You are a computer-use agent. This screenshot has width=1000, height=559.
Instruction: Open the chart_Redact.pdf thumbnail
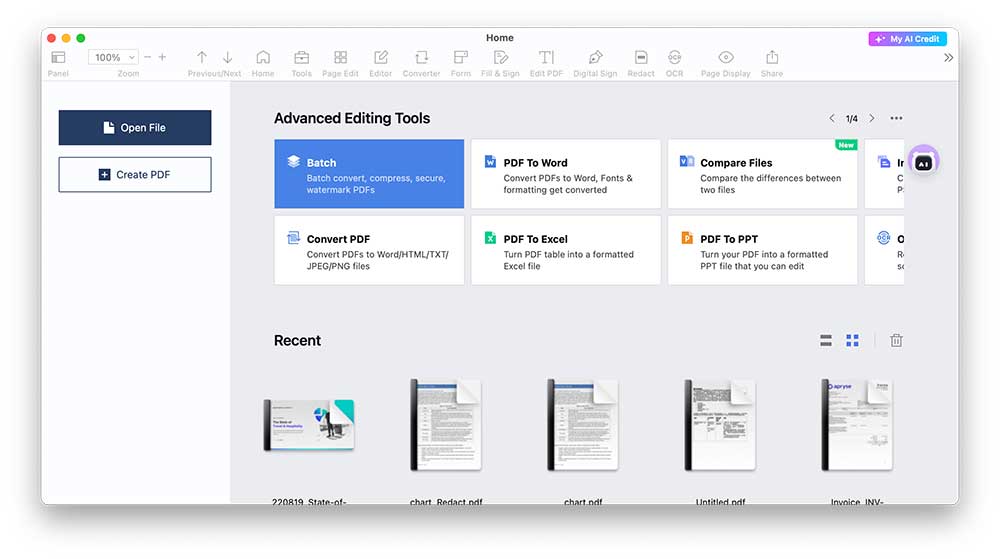click(x=446, y=426)
